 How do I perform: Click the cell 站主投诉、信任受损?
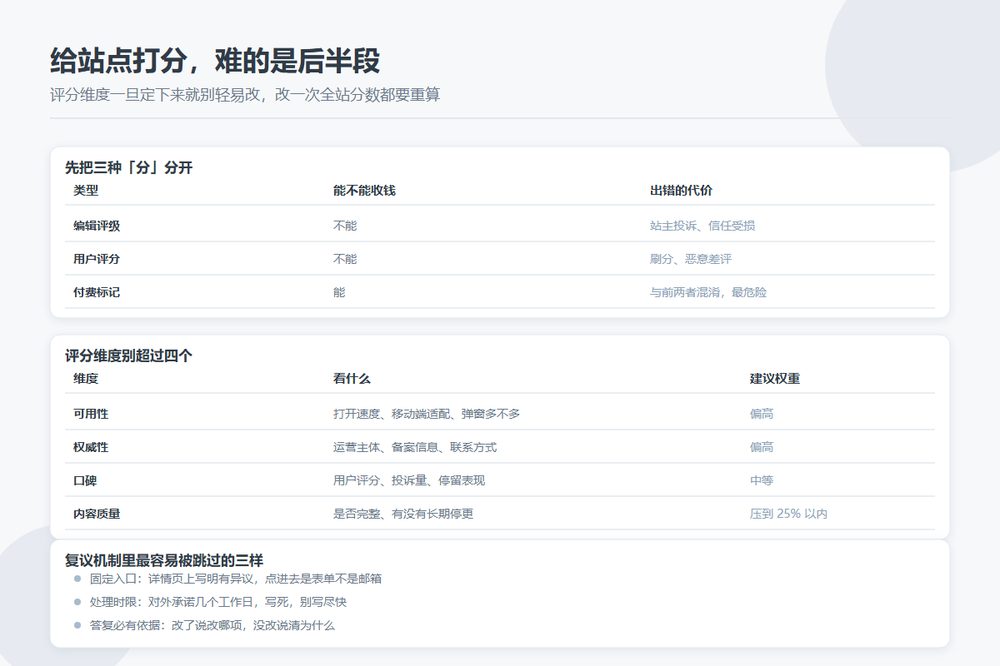point(702,225)
